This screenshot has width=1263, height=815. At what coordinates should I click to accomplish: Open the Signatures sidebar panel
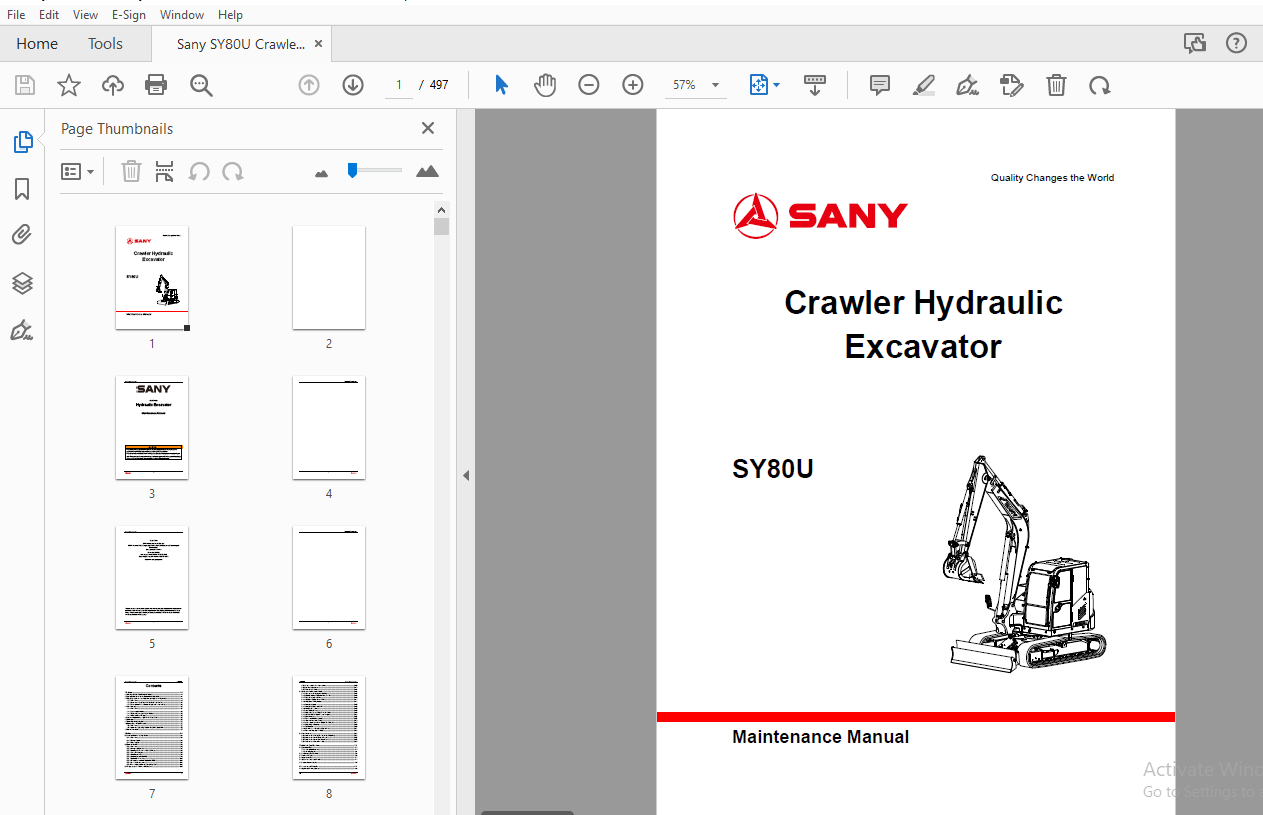pyautogui.click(x=22, y=330)
